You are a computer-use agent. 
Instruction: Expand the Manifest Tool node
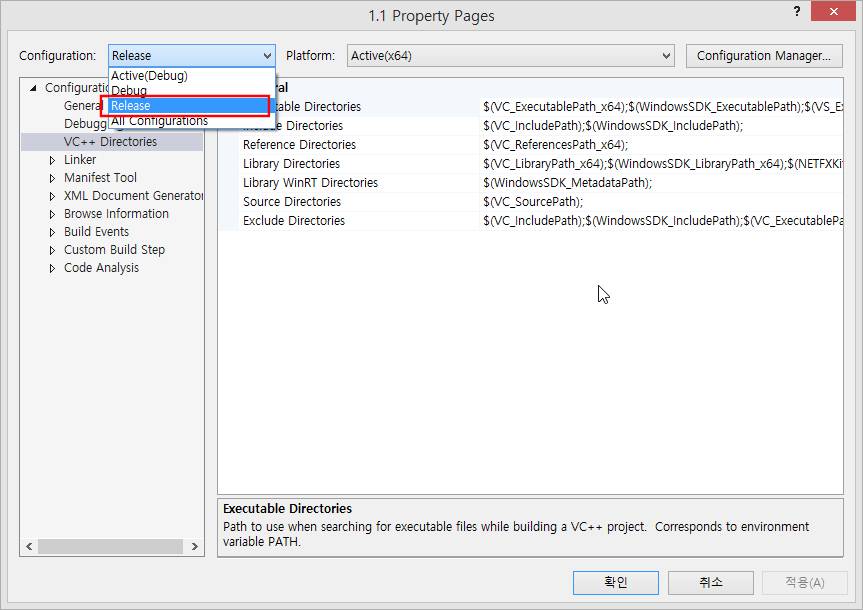[53, 178]
